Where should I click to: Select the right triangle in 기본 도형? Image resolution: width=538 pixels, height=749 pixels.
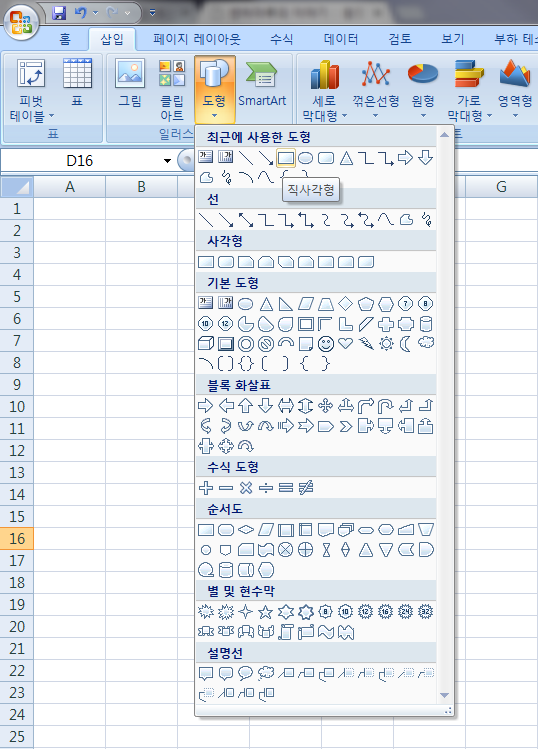coord(286,303)
